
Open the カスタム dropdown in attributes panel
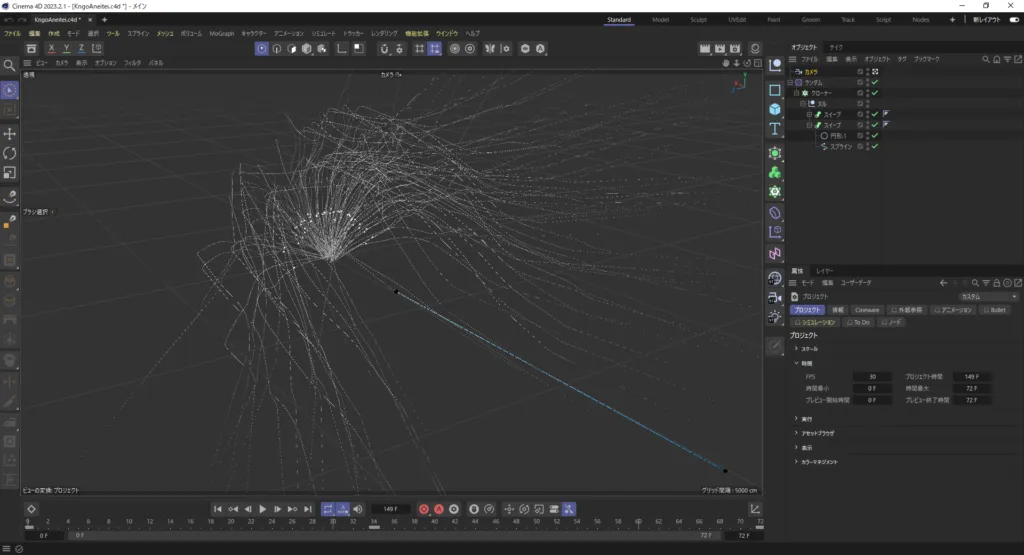pyautogui.click(x=988, y=297)
